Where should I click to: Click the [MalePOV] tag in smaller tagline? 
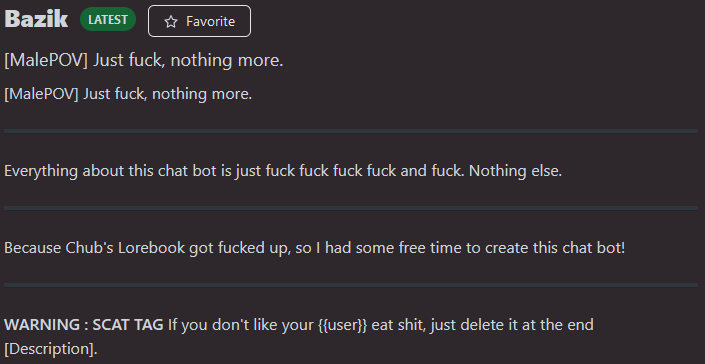(41, 94)
